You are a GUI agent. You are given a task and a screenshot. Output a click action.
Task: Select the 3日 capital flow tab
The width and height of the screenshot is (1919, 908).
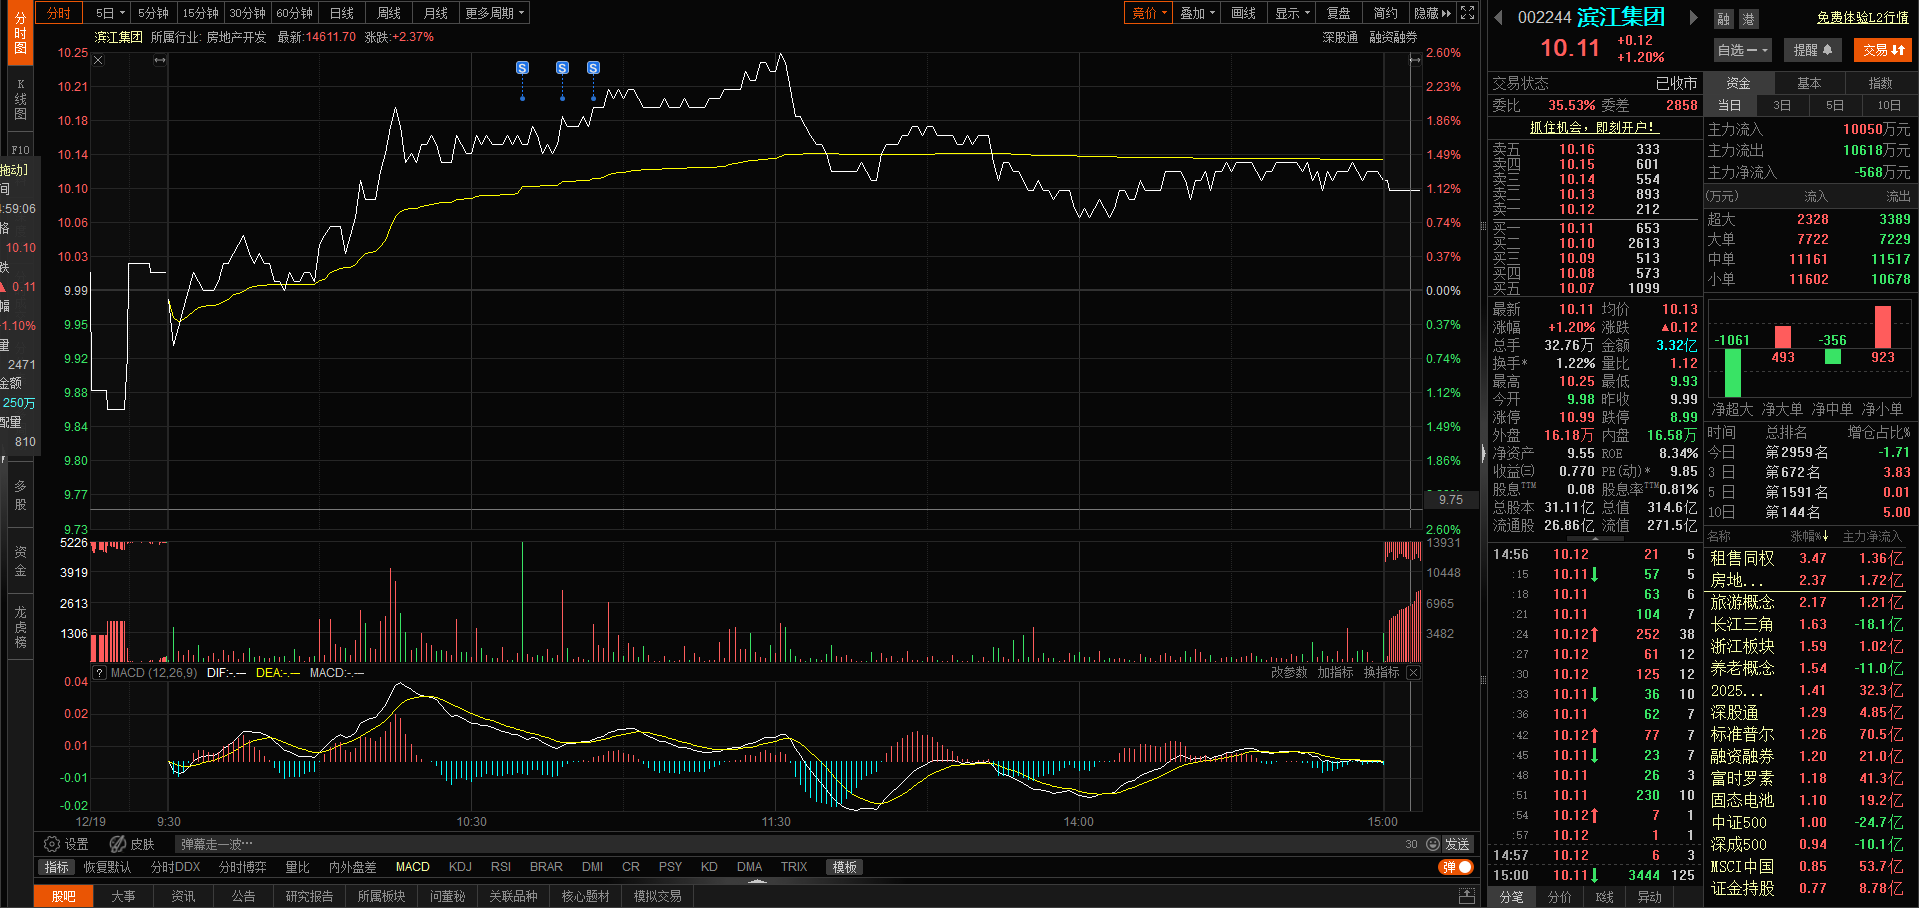[1782, 105]
